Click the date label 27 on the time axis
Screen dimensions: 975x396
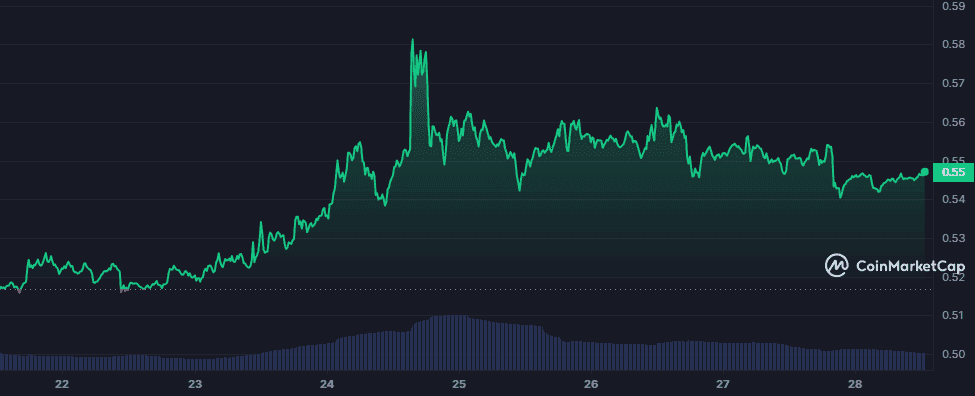coord(723,383)
